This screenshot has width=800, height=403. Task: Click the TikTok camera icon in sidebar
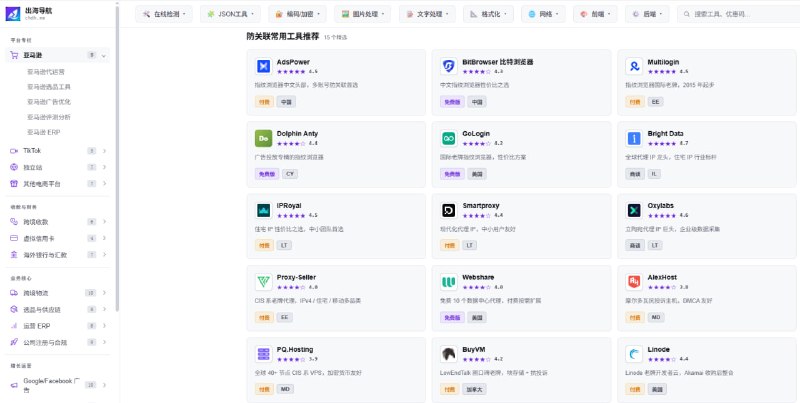(14, 151)
